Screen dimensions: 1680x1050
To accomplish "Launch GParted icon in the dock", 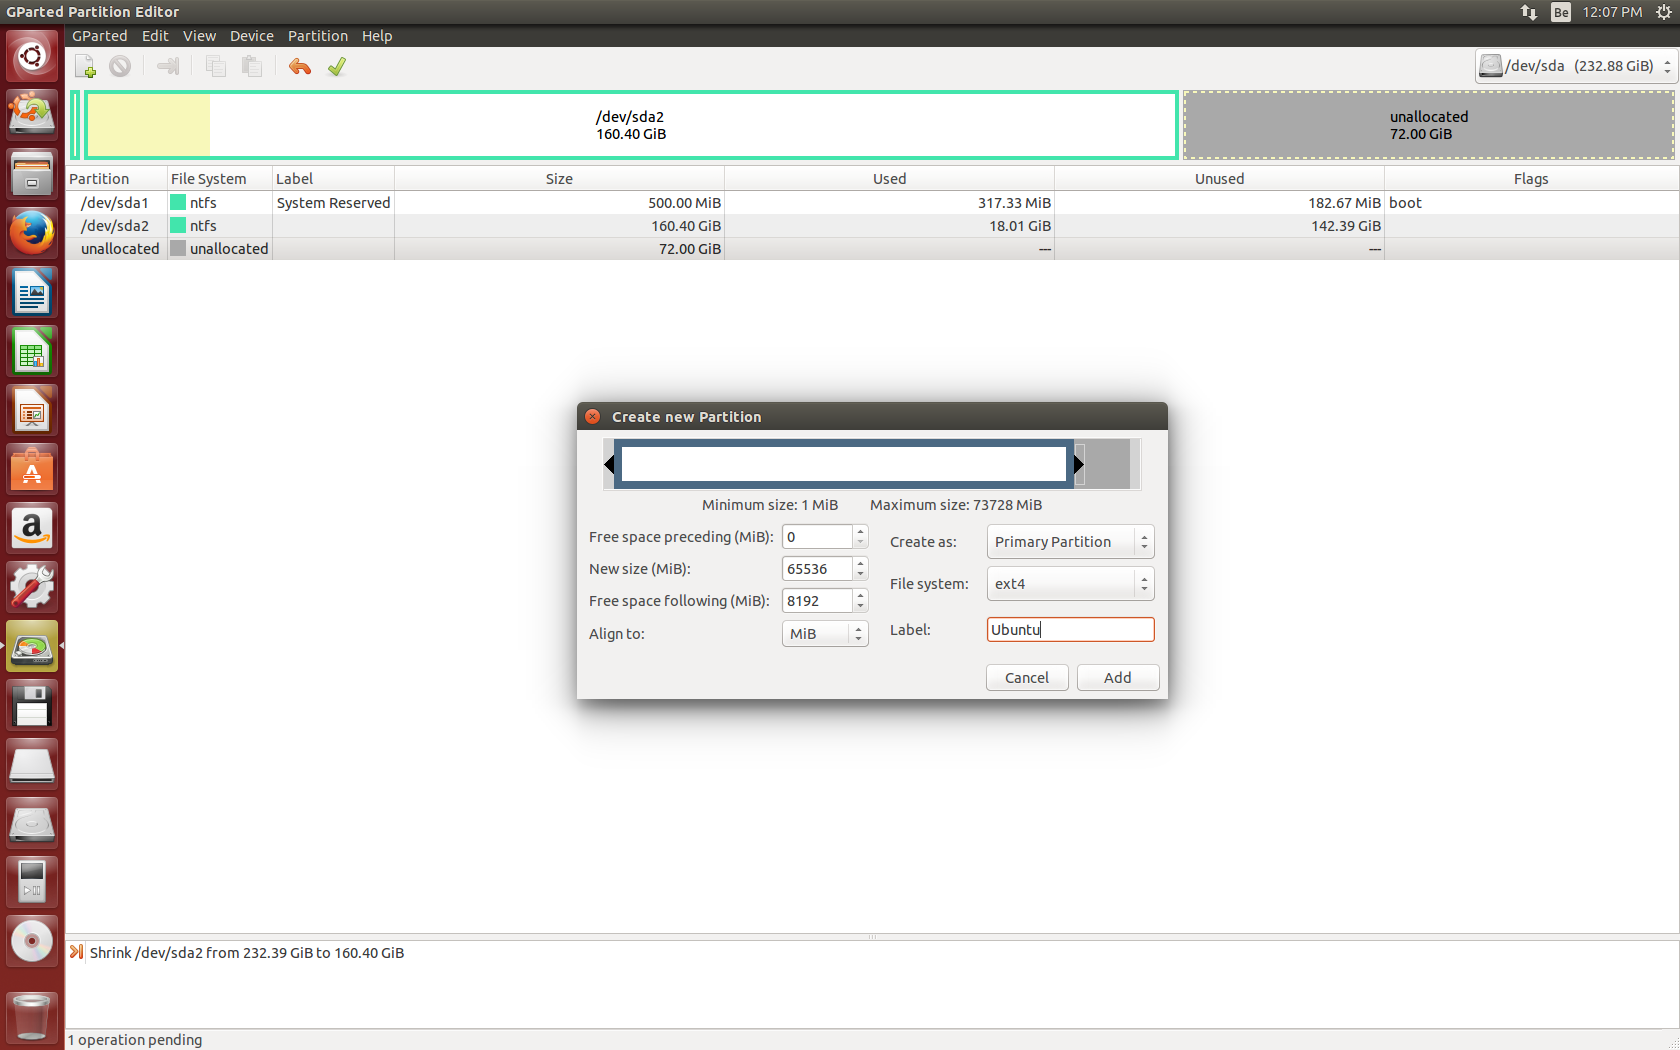I will (x=31, y=645).
